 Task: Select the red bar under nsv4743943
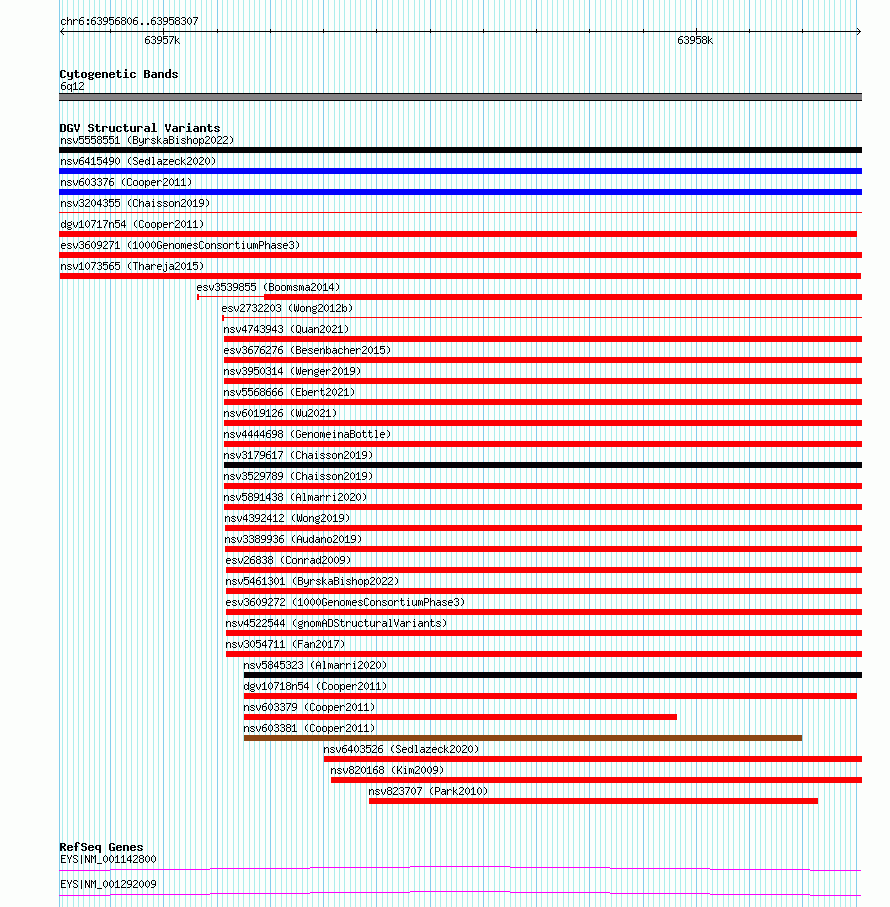(x=543, y=339)
